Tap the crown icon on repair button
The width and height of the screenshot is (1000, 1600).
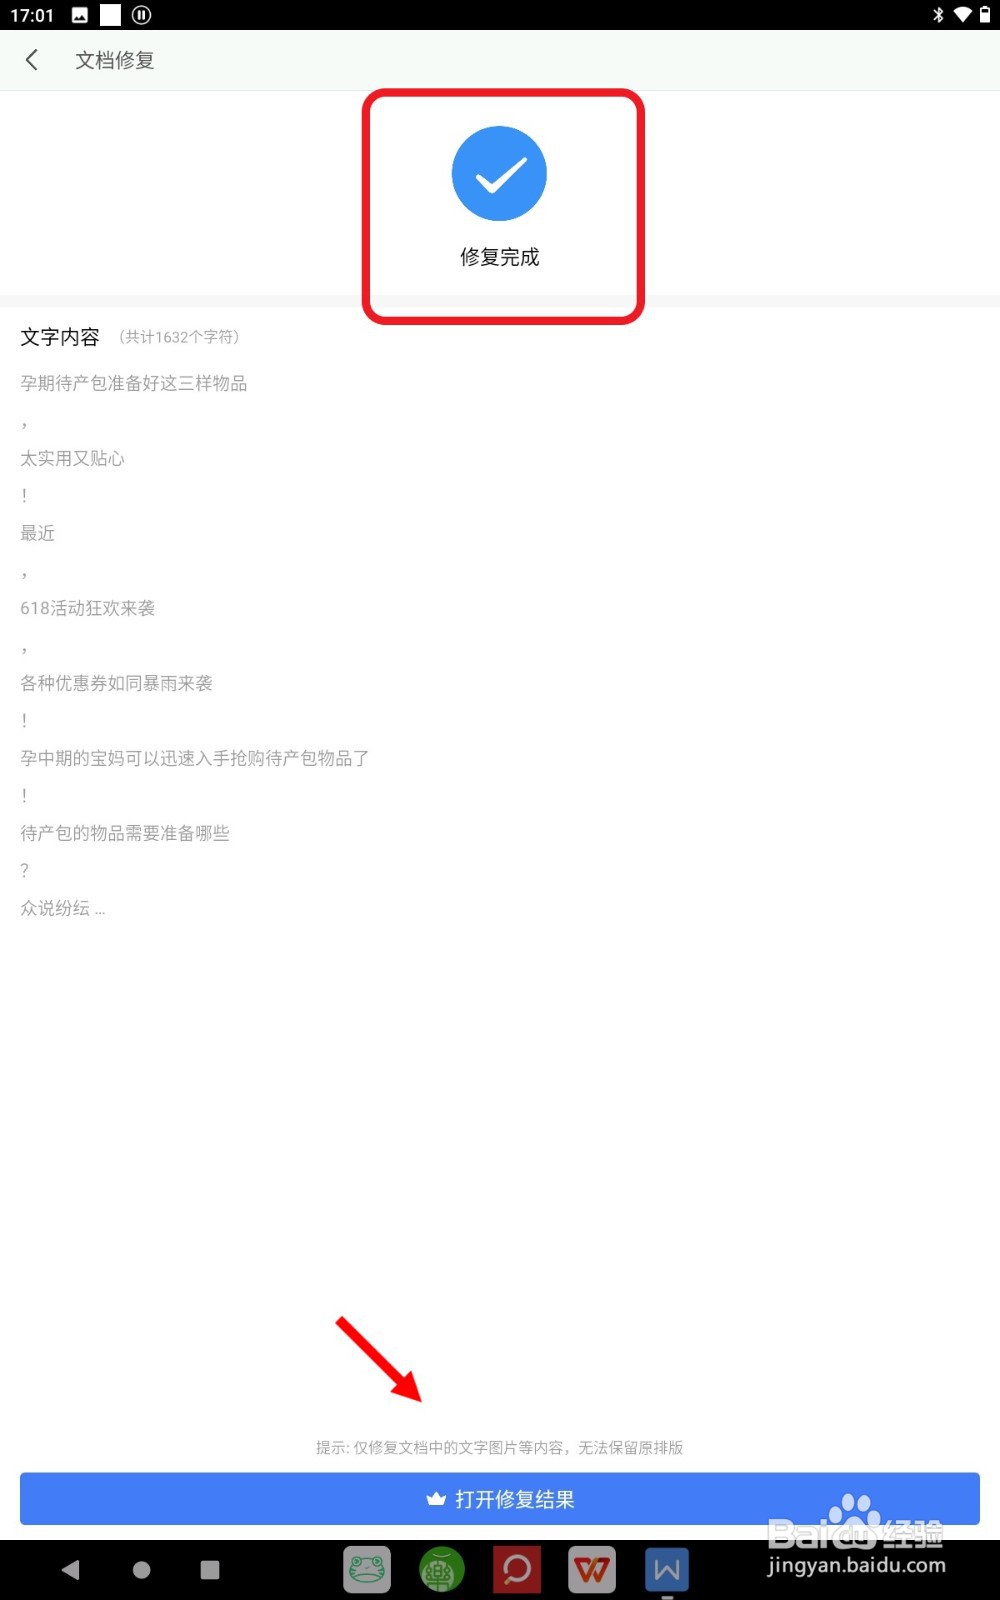436,1499
